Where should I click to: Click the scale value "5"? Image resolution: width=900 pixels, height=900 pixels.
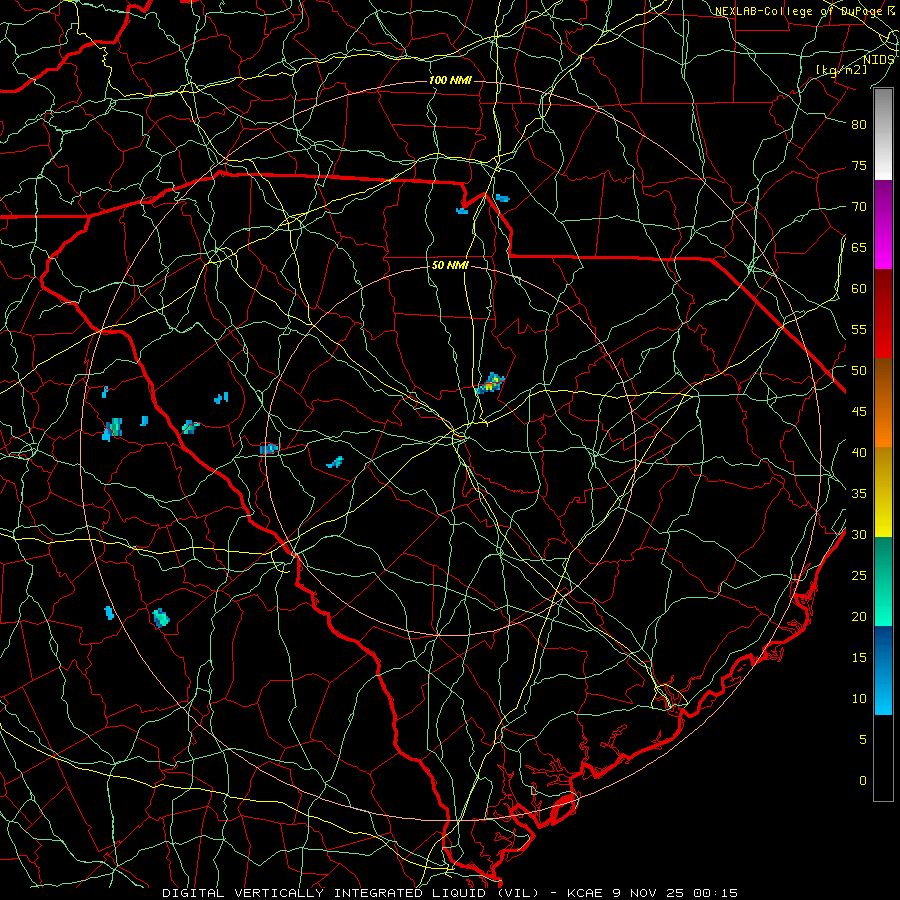[863, 739]
